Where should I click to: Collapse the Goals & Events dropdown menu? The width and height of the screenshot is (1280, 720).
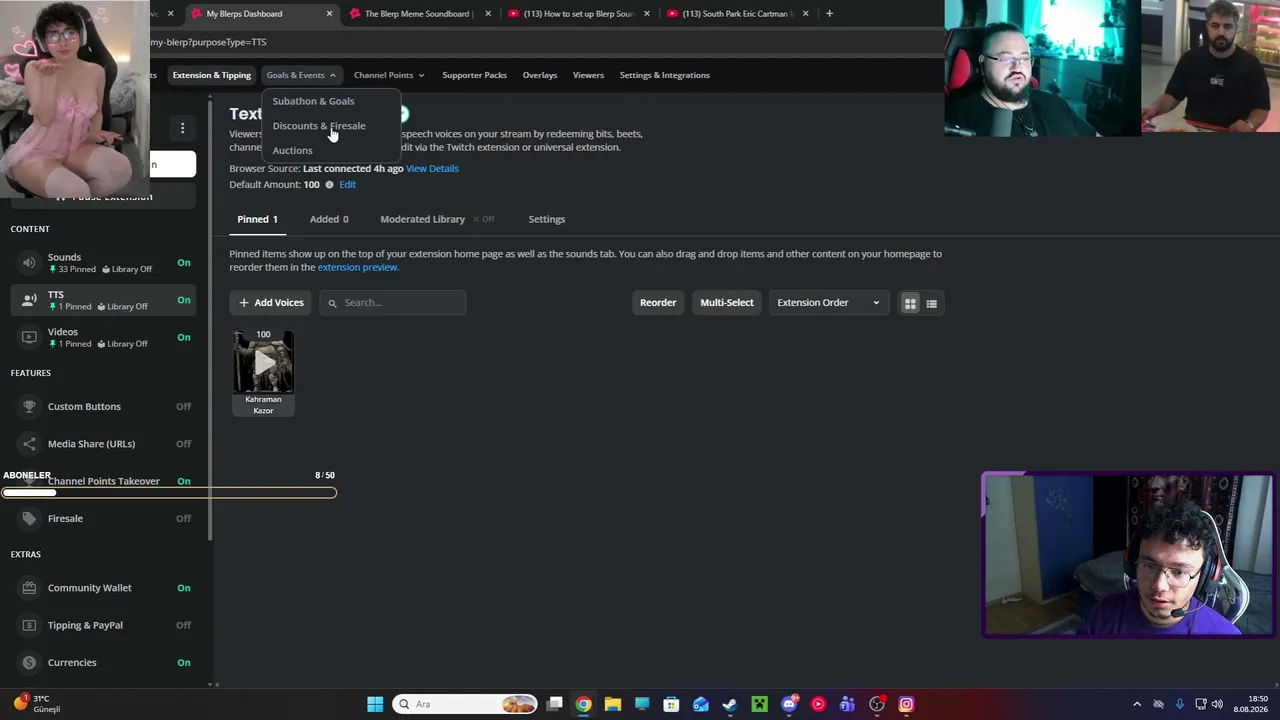301,75
